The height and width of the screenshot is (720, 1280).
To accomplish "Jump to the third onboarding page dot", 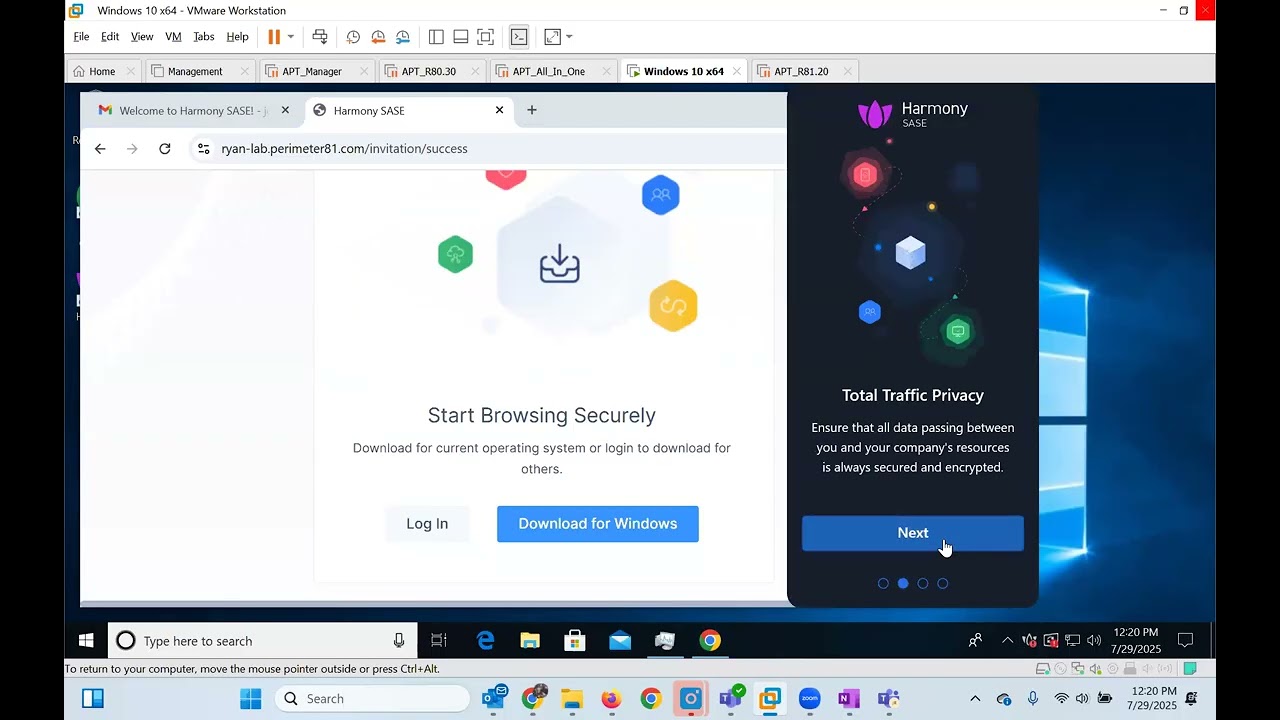I will (x=923, y=583).
